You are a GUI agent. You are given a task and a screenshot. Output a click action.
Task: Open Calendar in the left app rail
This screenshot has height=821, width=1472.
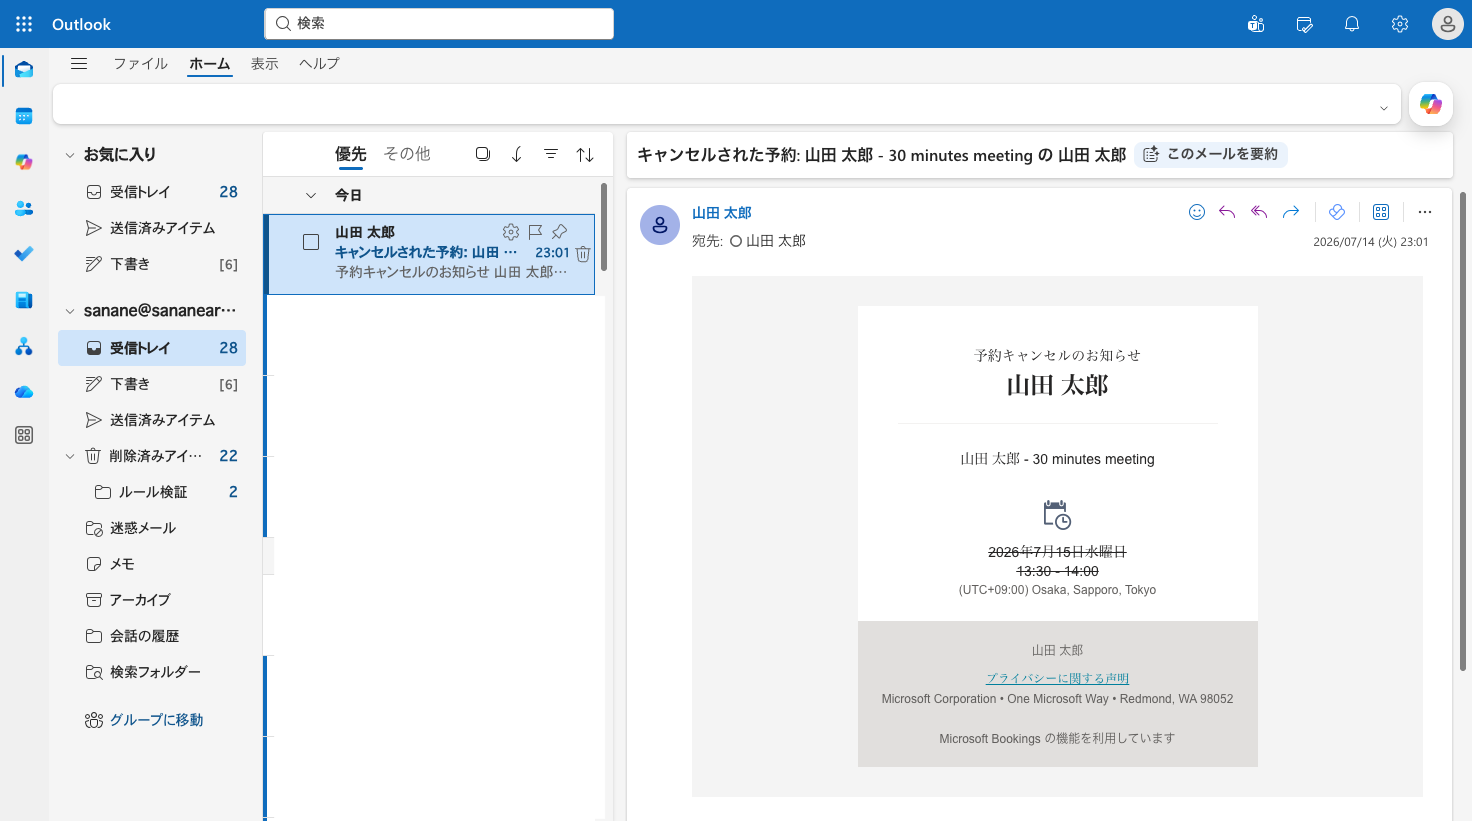click(x=24, y=116)
